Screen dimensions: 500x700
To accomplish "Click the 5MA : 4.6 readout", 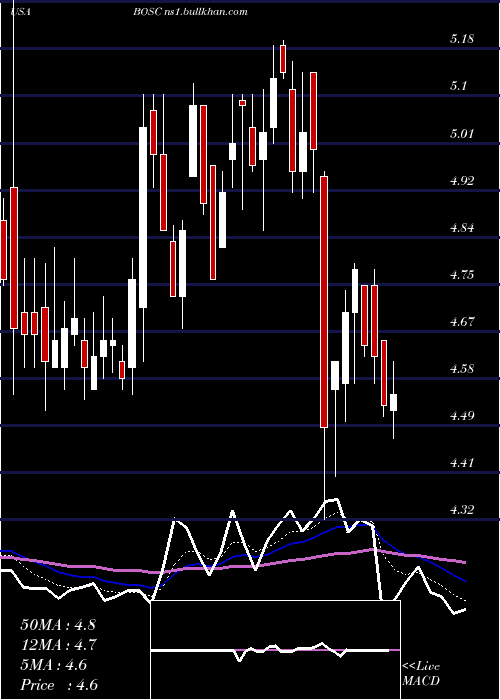I will point(54,665).
